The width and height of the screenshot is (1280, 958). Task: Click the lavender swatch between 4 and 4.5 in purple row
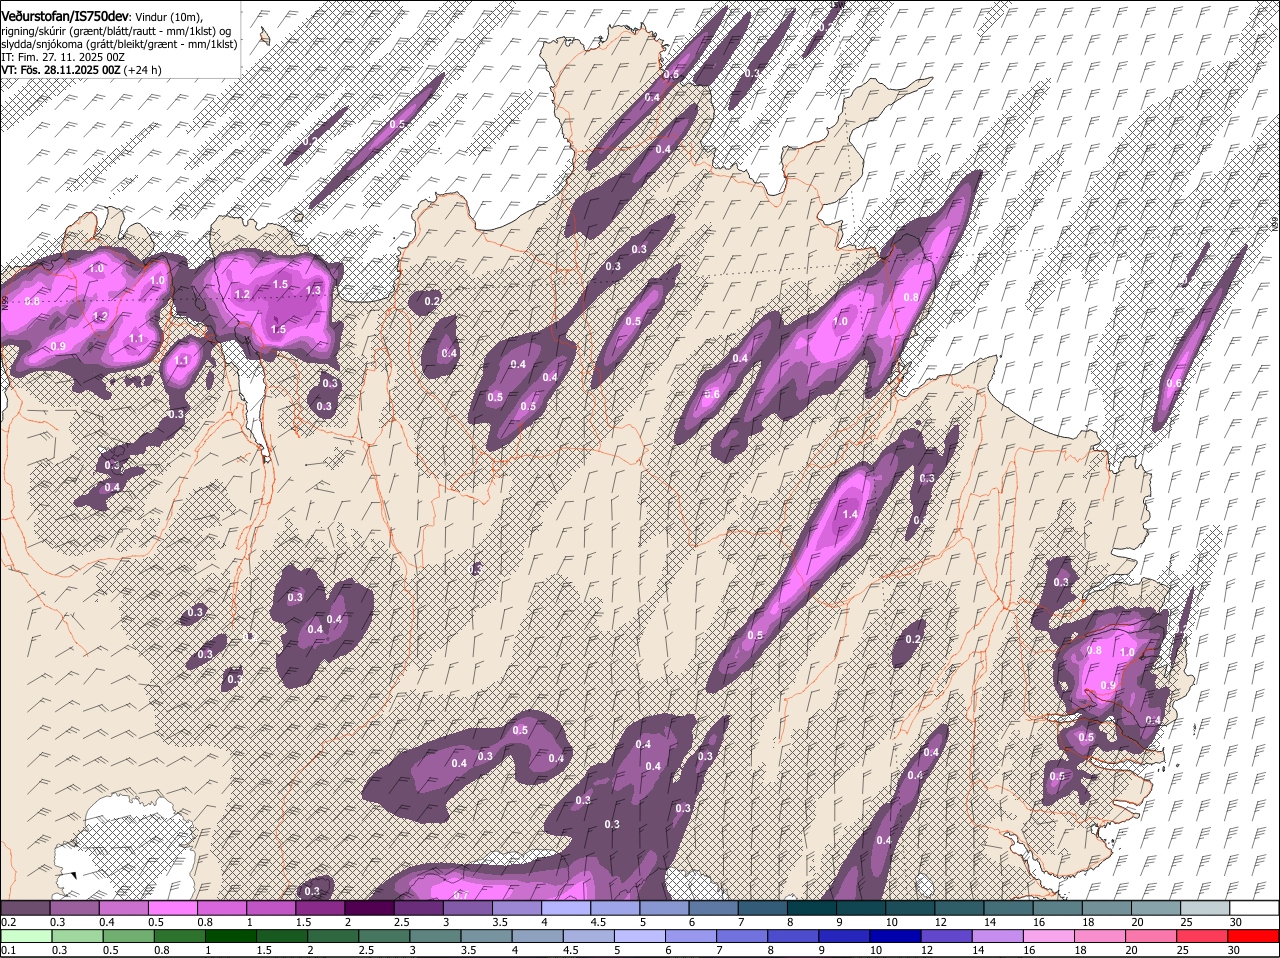click(565, 908)
